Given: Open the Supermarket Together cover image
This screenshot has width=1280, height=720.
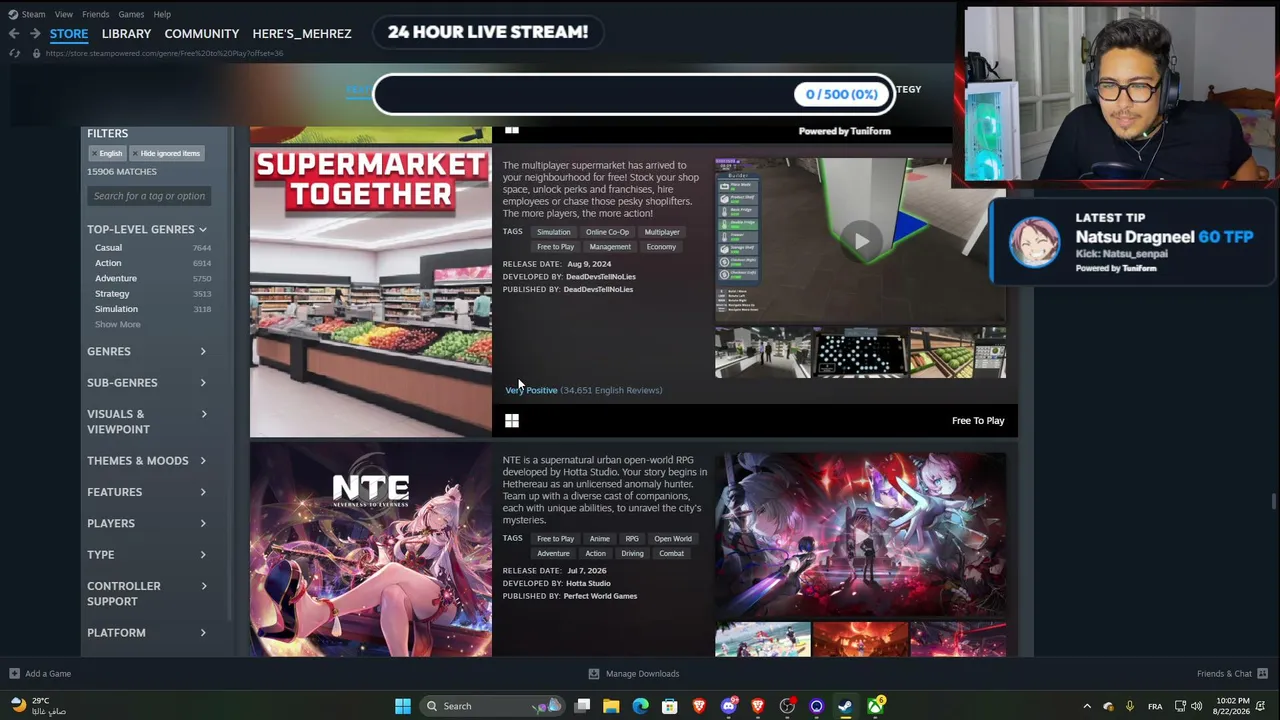Looking at the screenshot, I should 371,293.
